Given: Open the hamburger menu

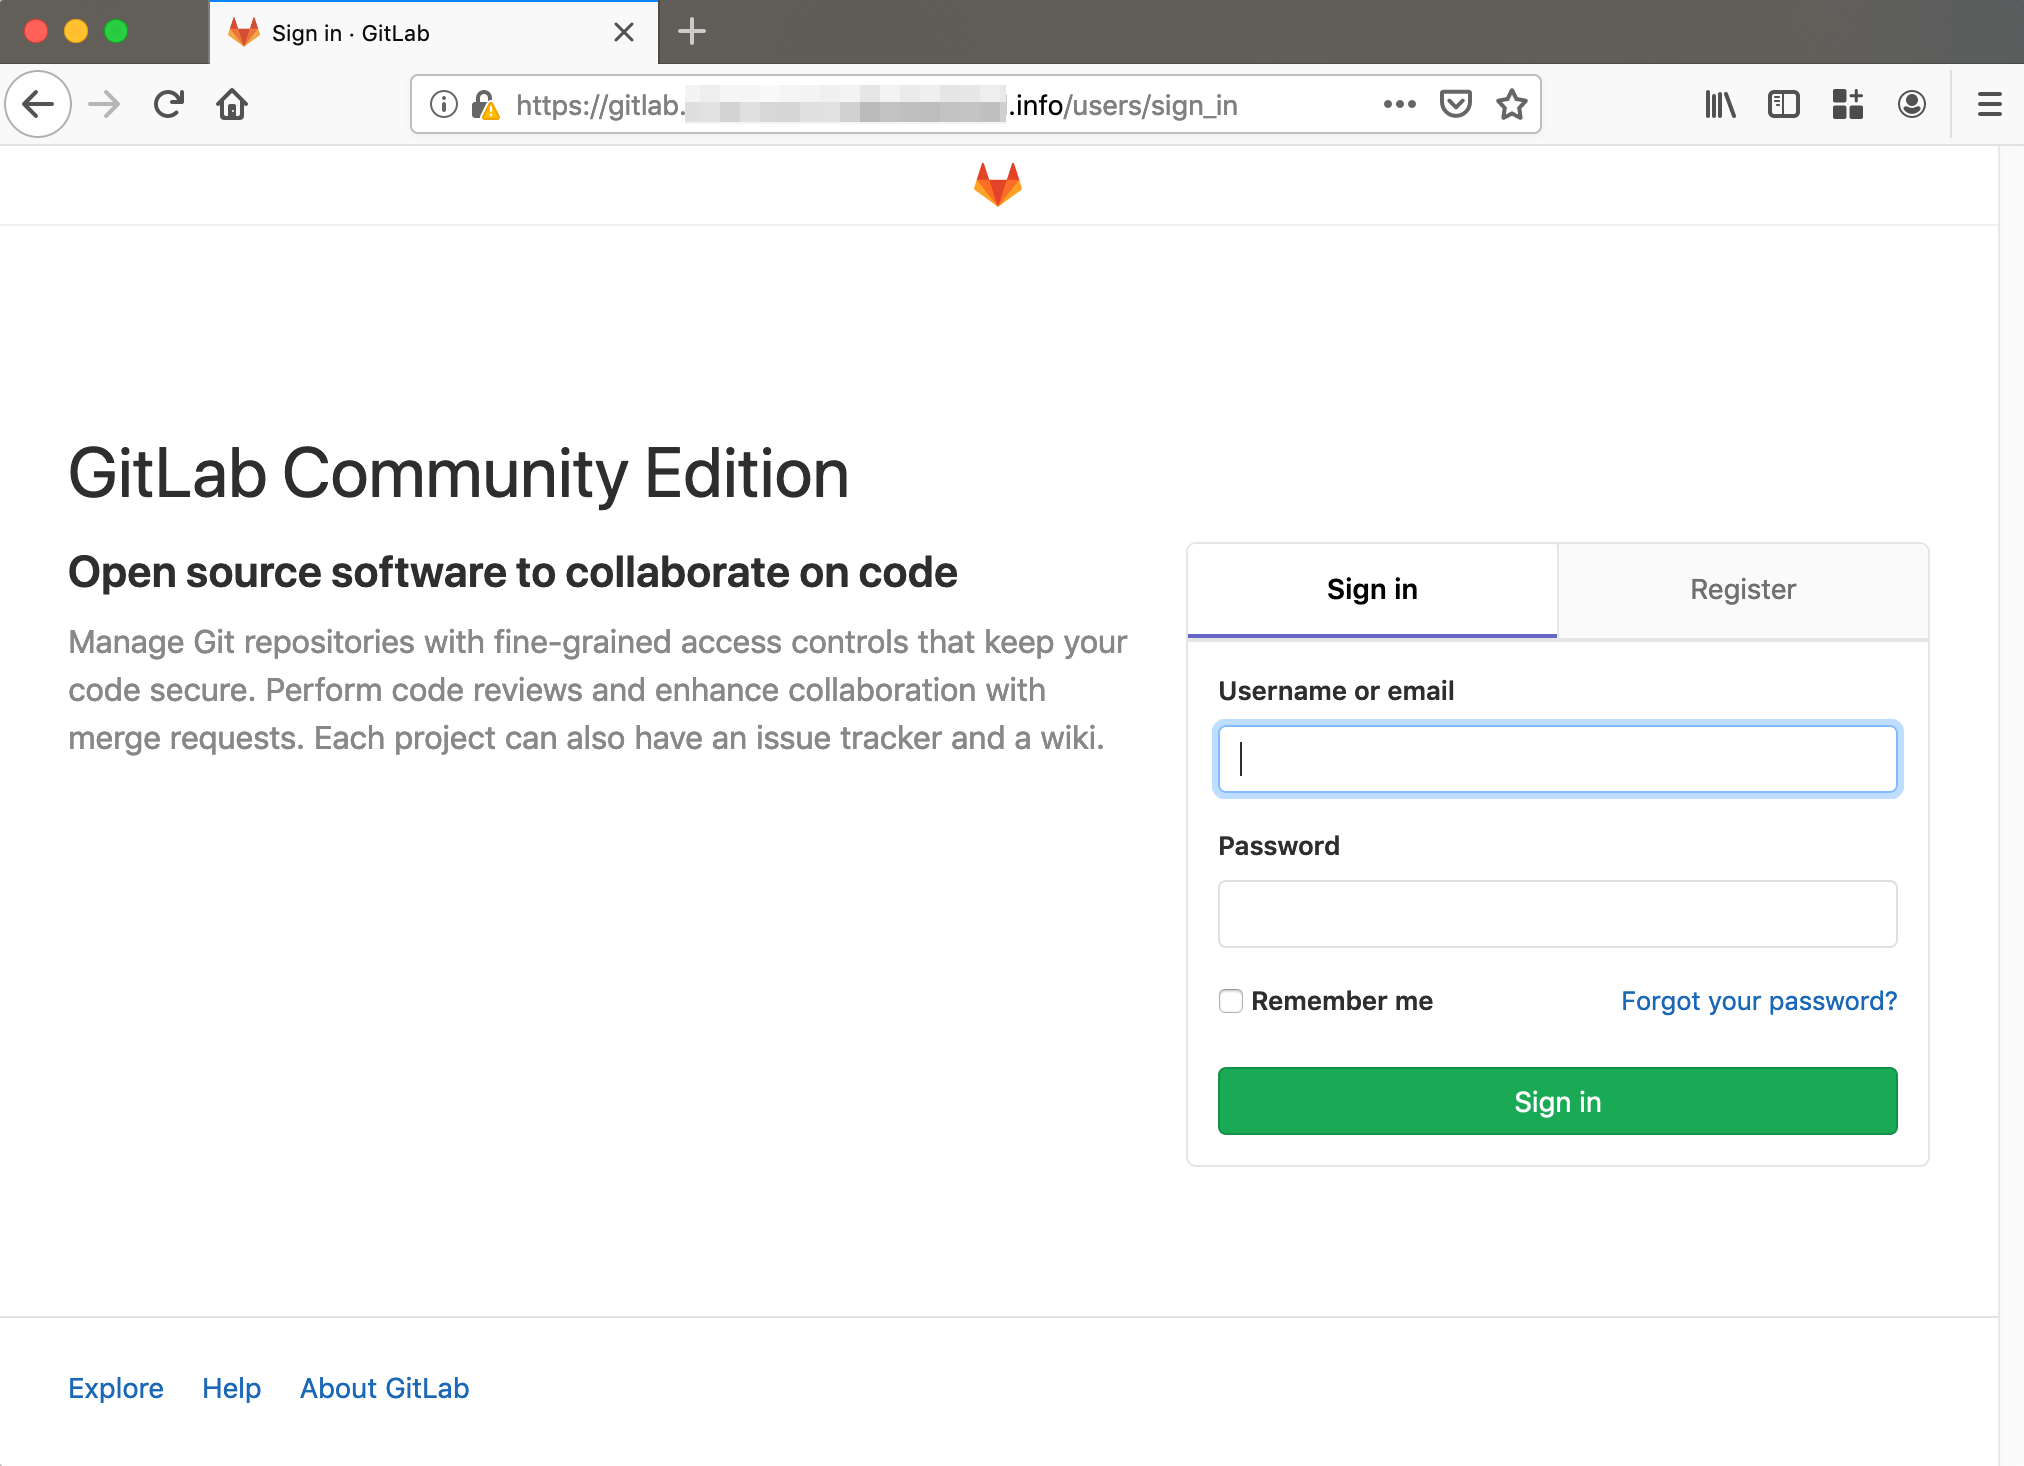Looking at the screenshot, I should tap(1988, 104).
